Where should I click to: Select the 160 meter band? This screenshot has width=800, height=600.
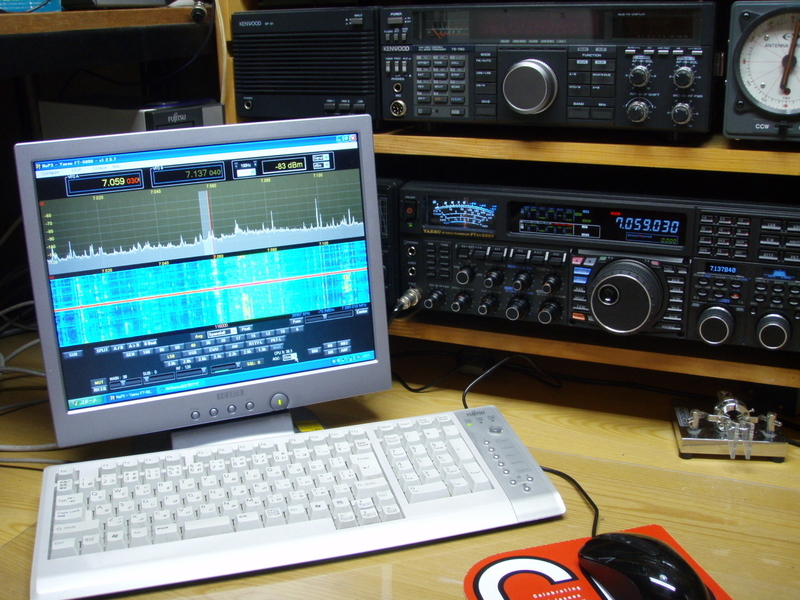pyautogui.click(x=161, y=350)
